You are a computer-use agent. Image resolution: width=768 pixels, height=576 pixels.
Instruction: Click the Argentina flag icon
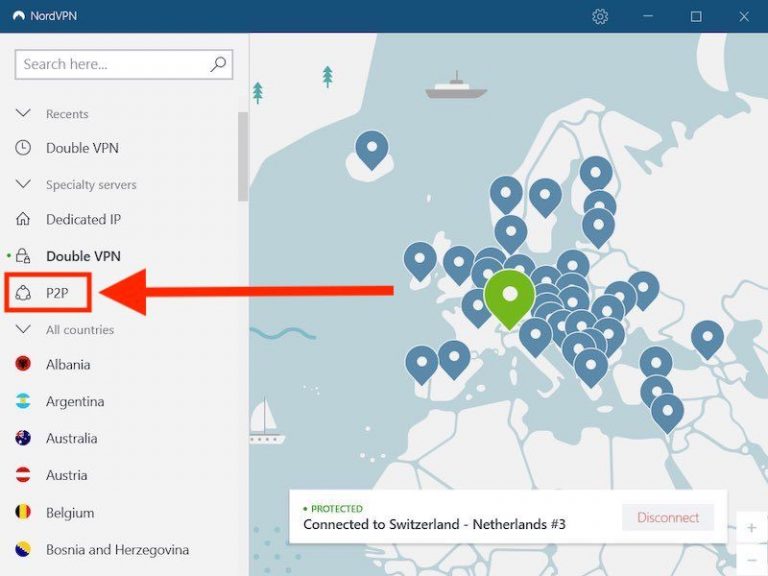(x=23, y=401)
